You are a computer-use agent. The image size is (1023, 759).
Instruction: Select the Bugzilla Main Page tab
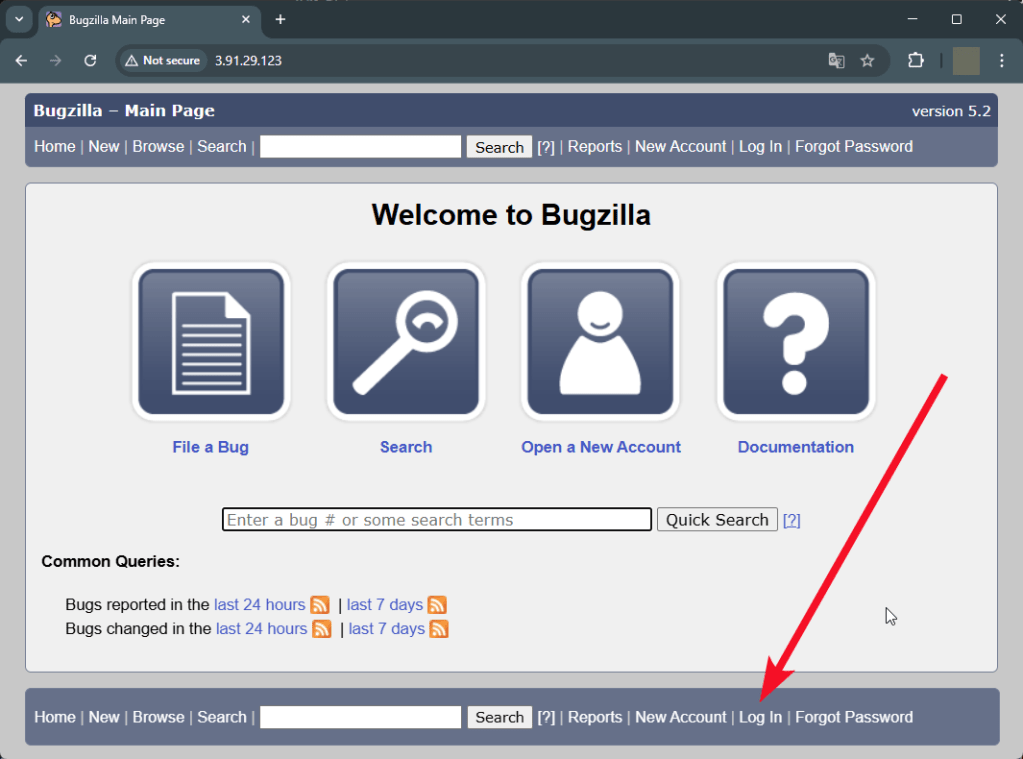coord(140,20)
